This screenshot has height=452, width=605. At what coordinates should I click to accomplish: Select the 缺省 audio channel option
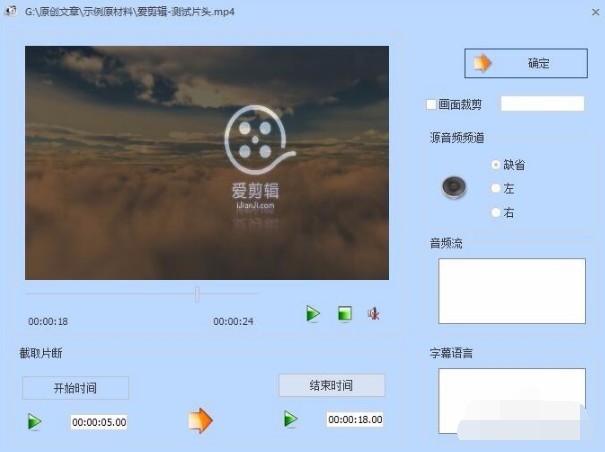496,165
